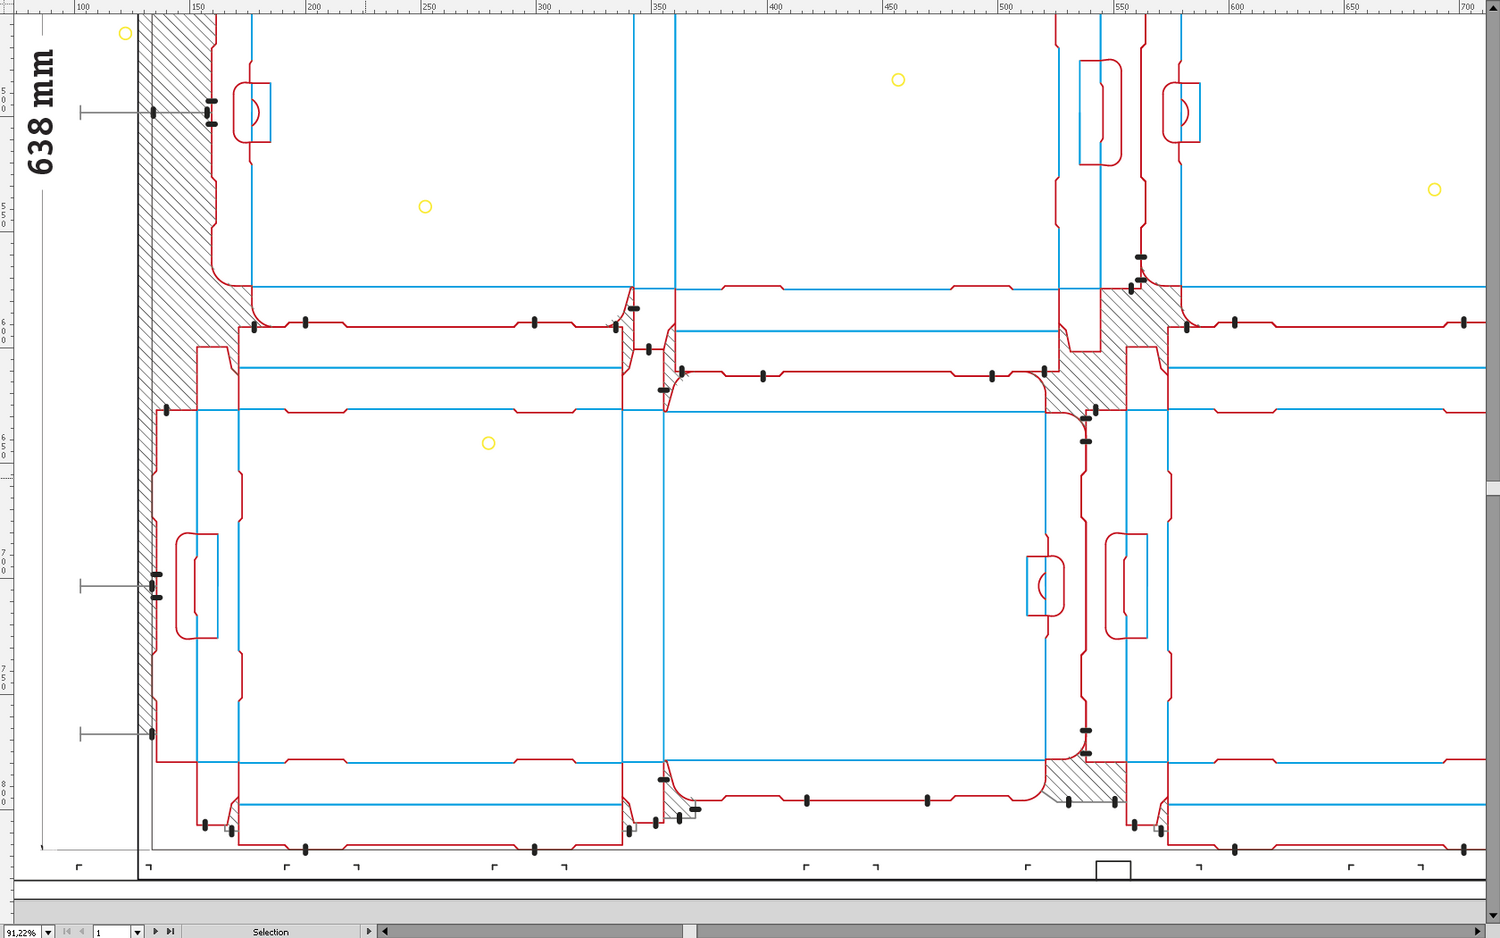
Task: Click the horizontal scrollbar right arrow
Action: coord(1478,931)
